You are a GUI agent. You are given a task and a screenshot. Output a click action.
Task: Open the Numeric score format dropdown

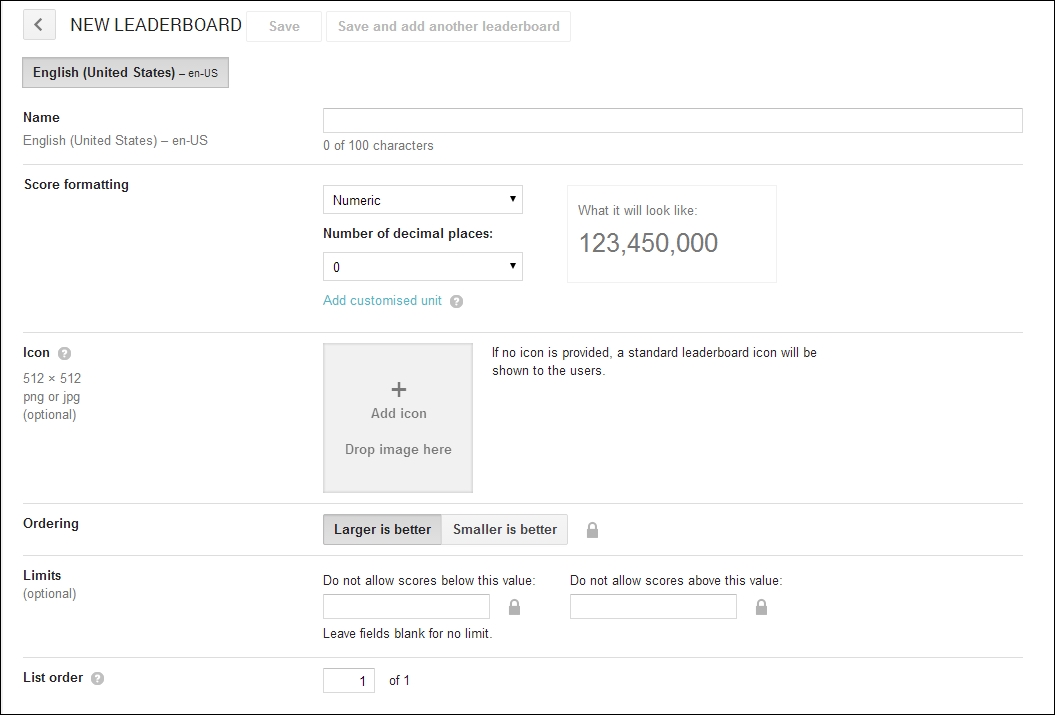click(422, 200)
